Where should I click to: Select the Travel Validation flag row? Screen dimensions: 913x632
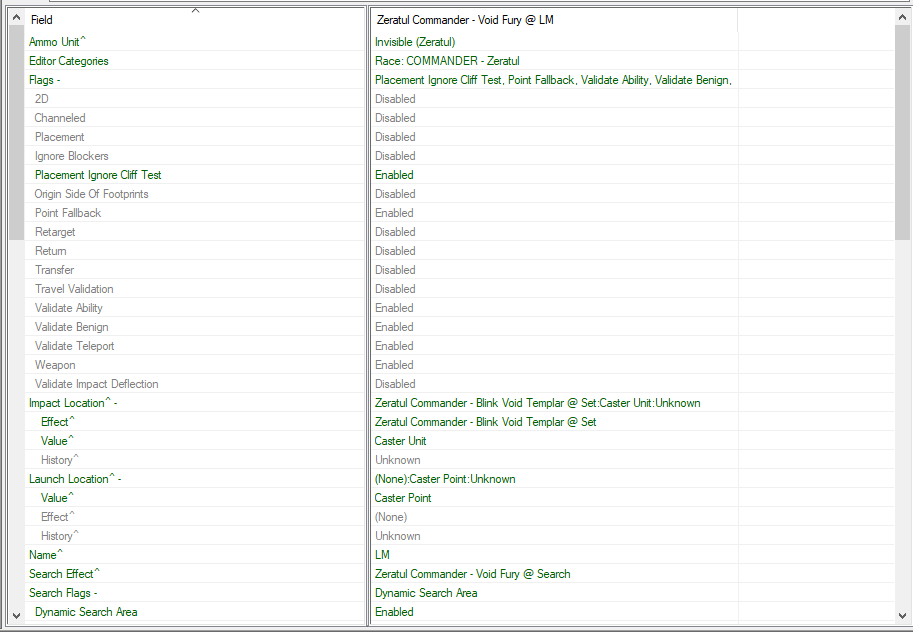(194, 289)
